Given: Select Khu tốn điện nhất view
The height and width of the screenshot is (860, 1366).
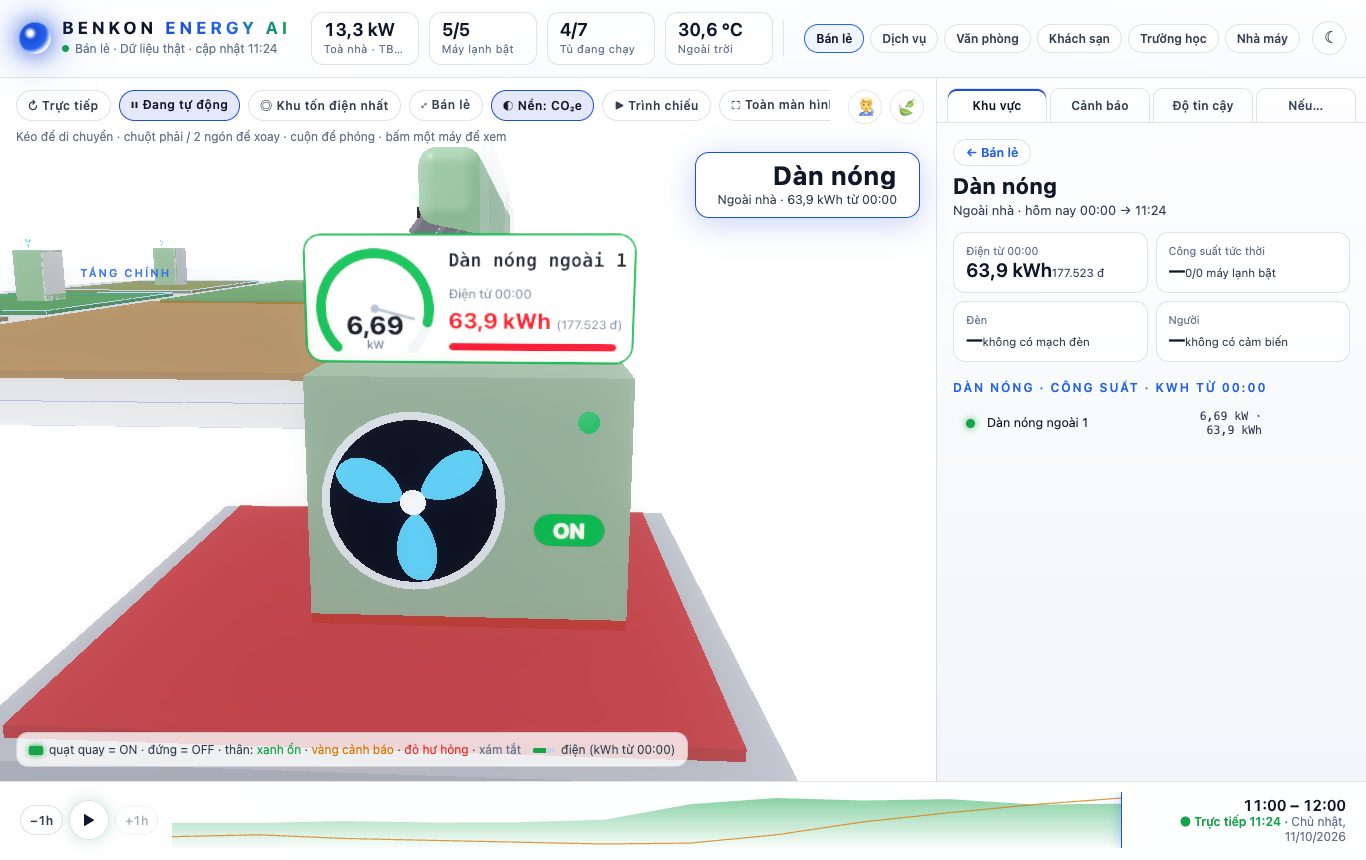Looking at the screenshot, I should [x=324, y=105].
